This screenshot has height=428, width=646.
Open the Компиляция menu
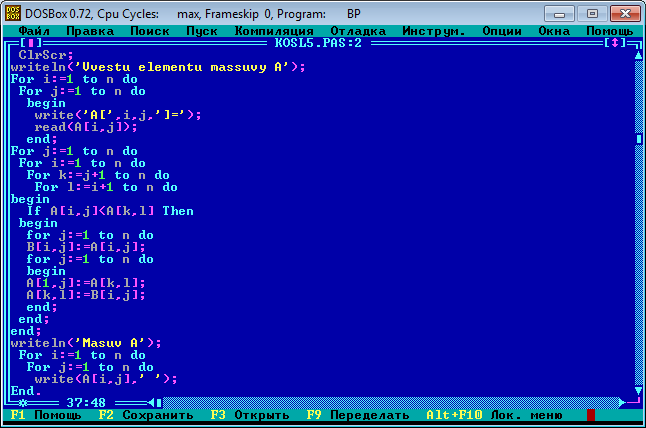tap(274, 31)
